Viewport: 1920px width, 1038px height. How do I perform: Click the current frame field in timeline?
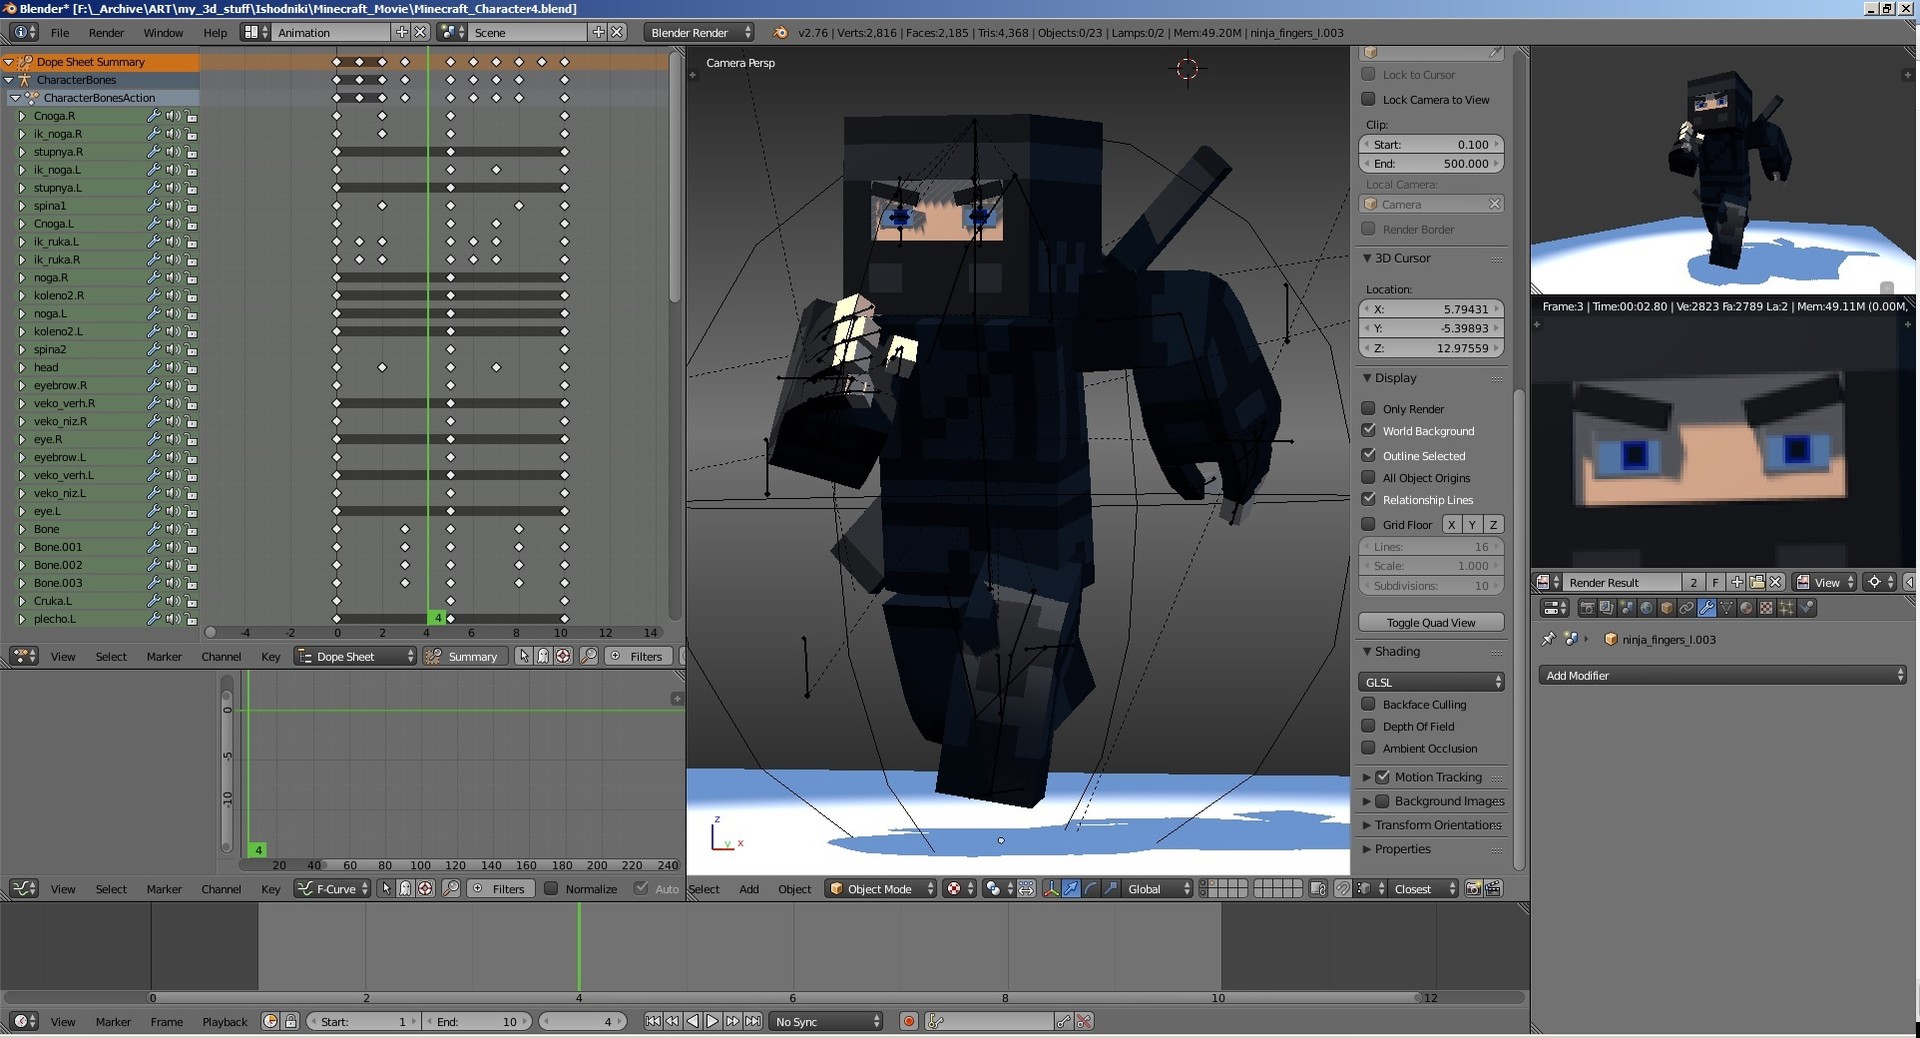point(584,1021)
